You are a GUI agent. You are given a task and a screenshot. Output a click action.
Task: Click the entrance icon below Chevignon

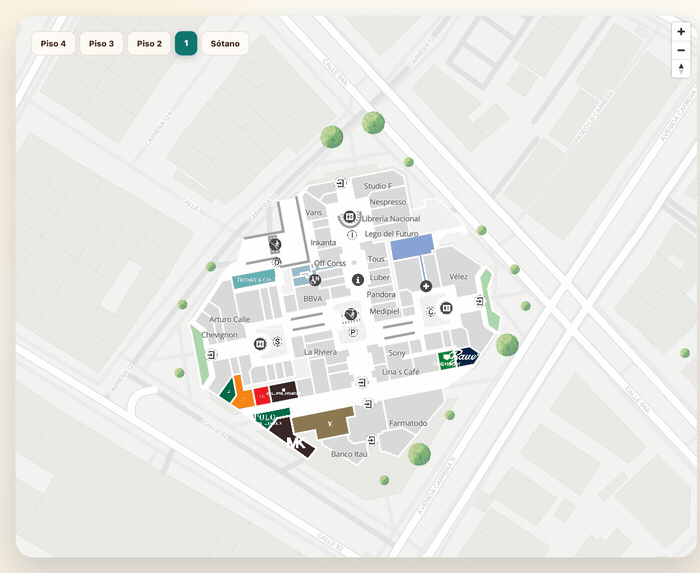click(211, 355)
